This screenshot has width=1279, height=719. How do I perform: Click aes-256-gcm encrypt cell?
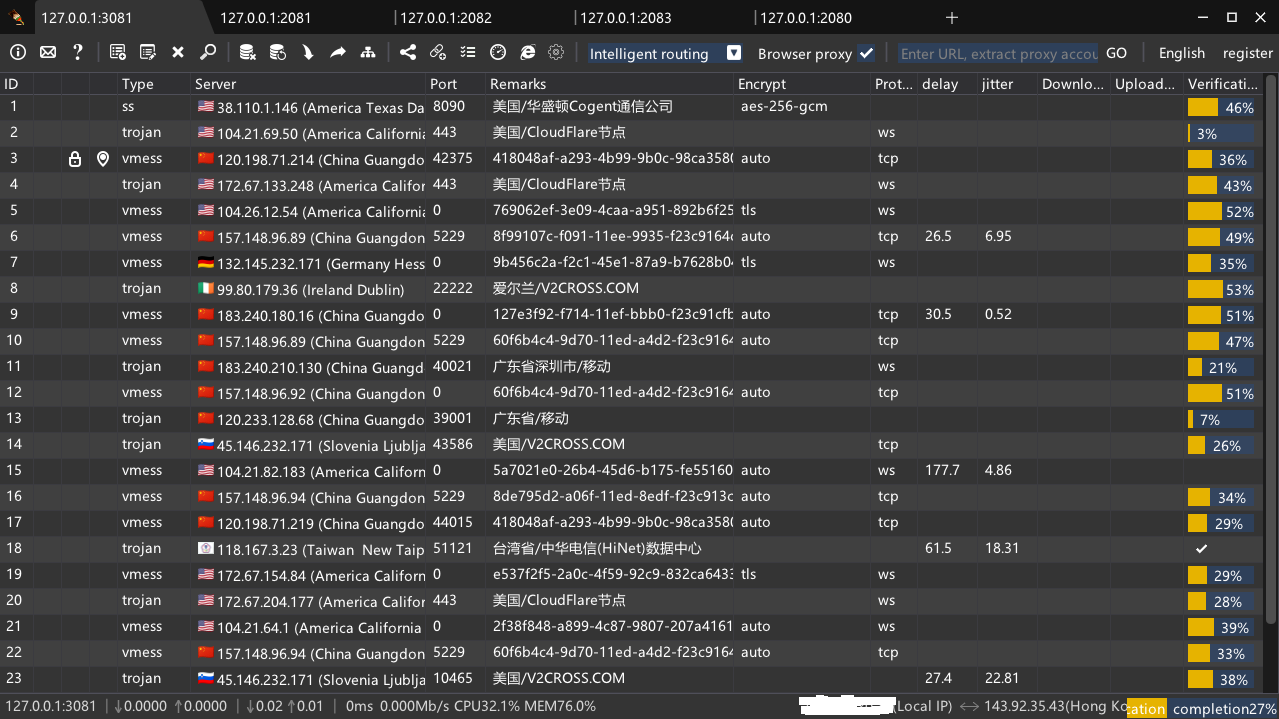[784, 106]
